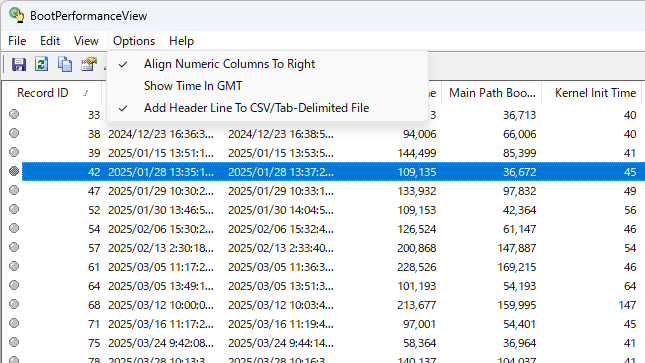
Task: Click the row icon for selected record 42
Action: pyautogui.click(x=14, y=171)
